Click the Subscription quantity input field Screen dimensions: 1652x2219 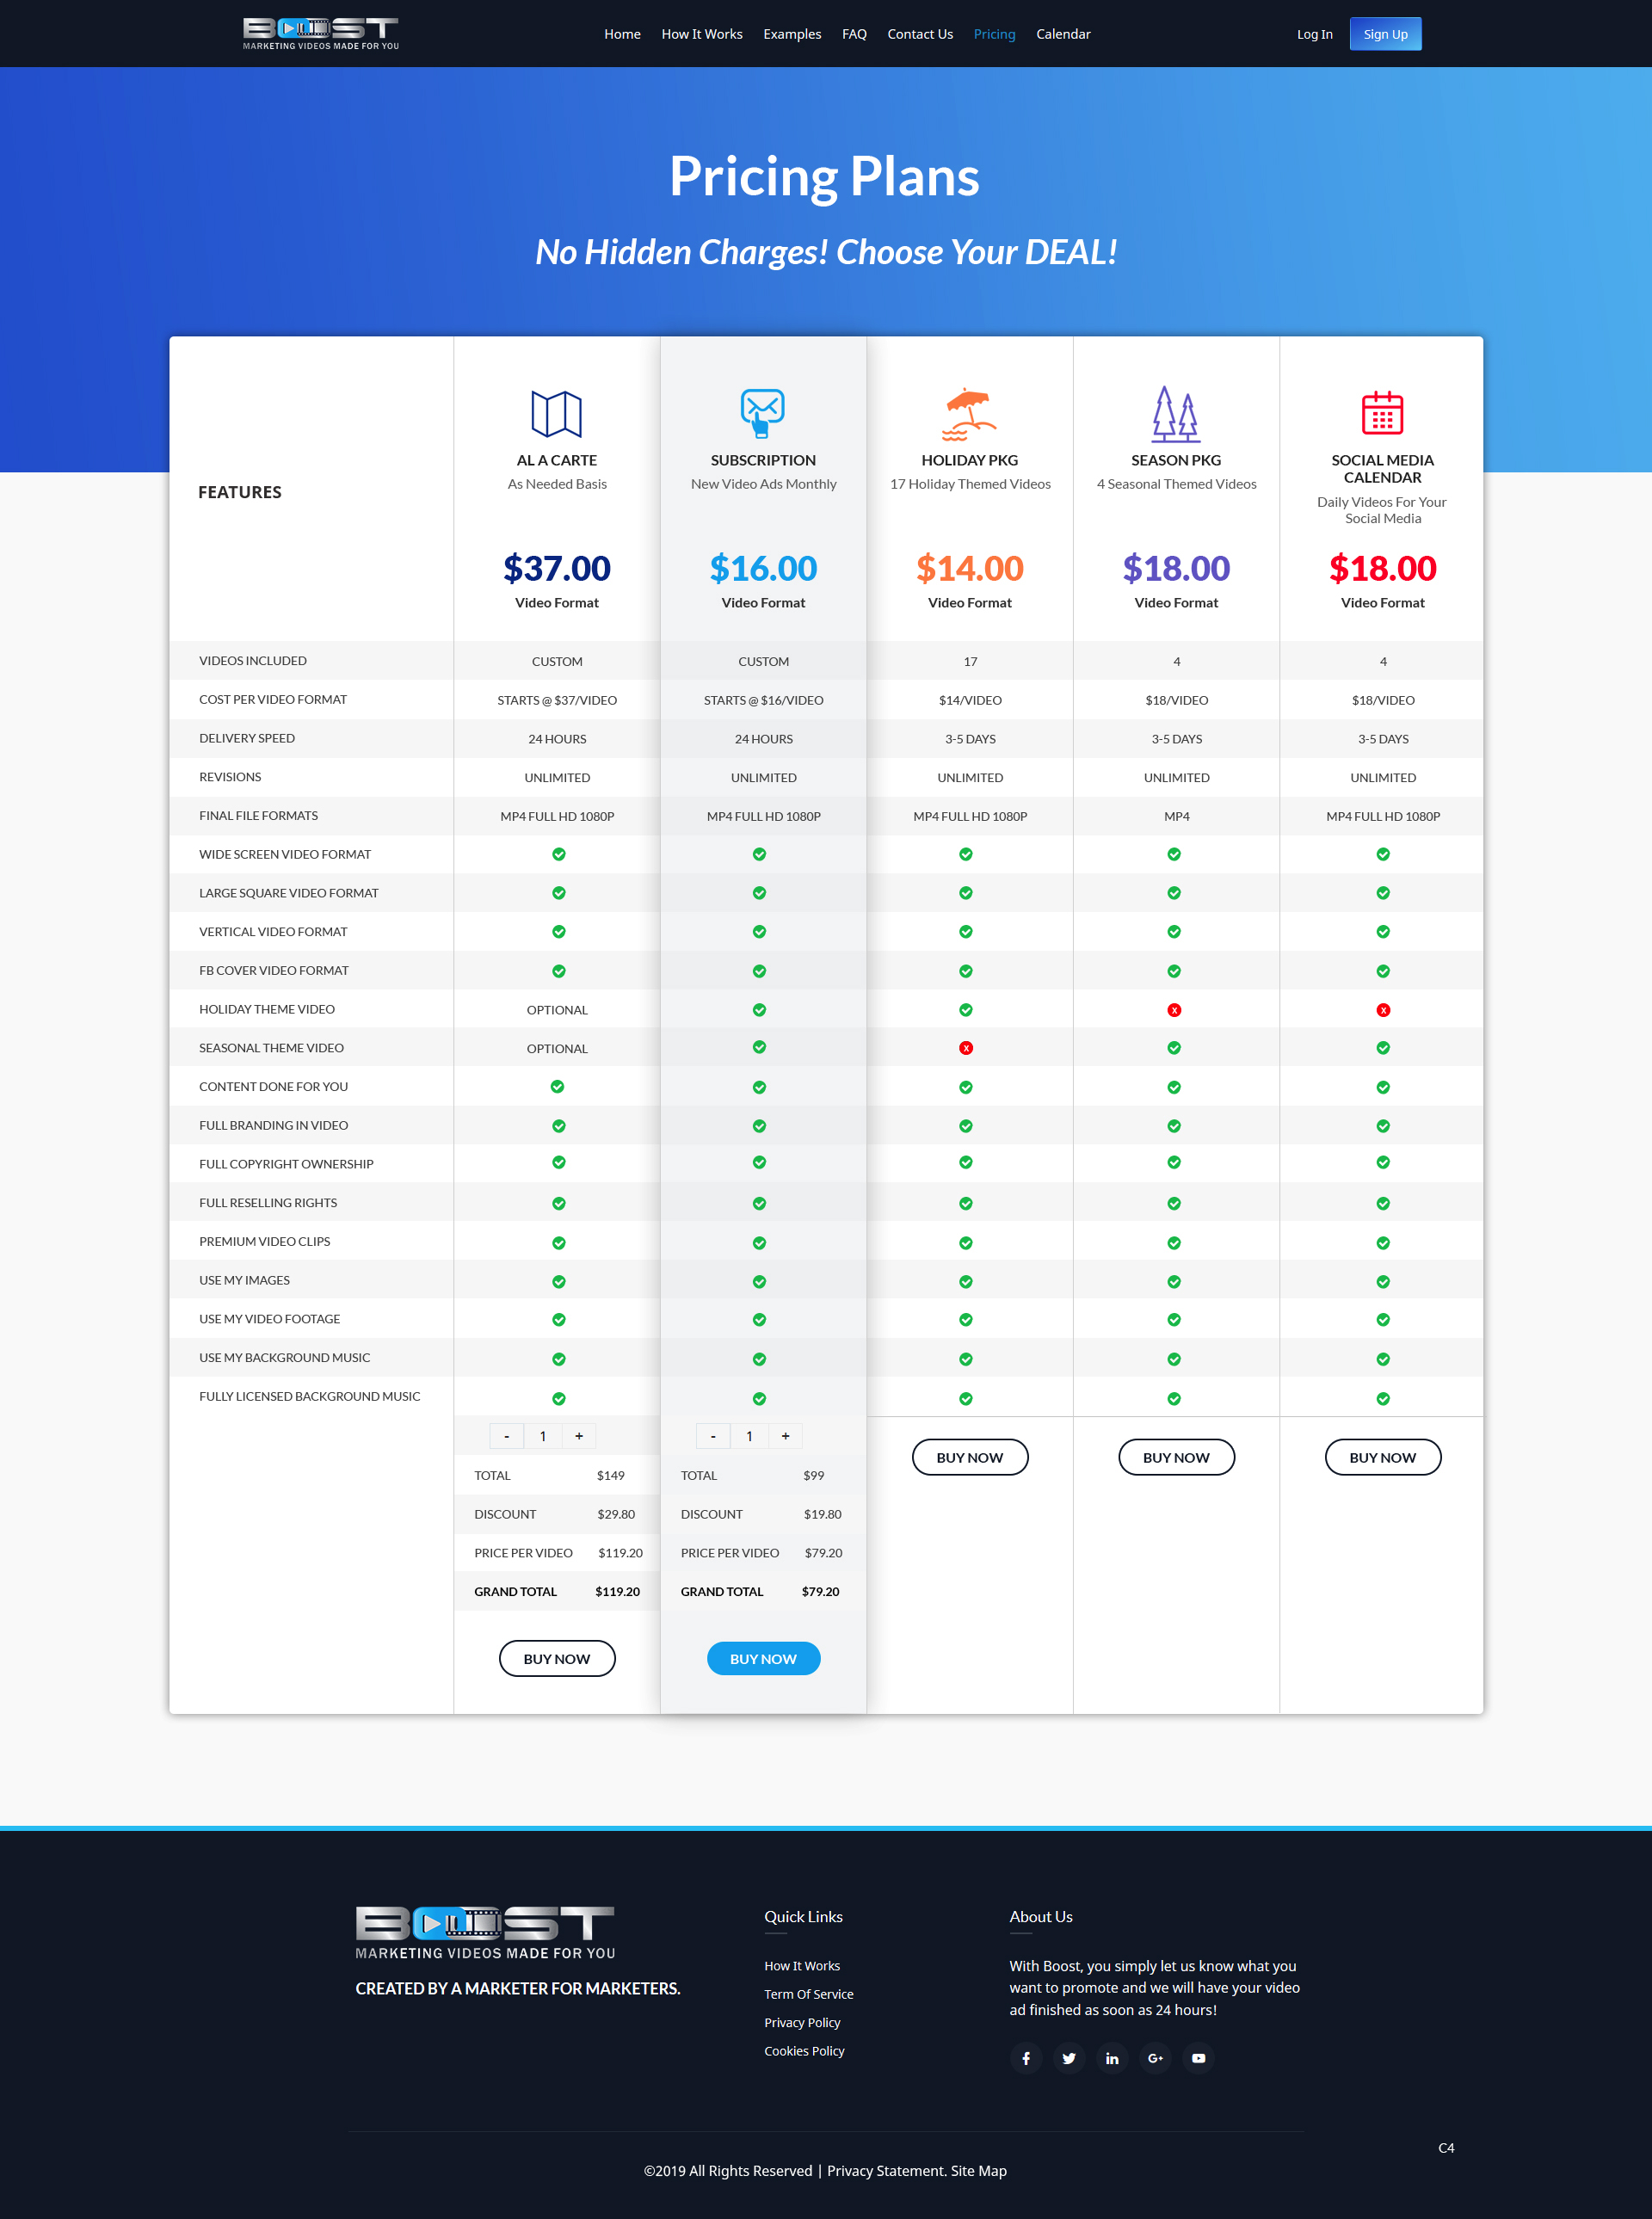pyautogui.click(x=749, y=1436)
